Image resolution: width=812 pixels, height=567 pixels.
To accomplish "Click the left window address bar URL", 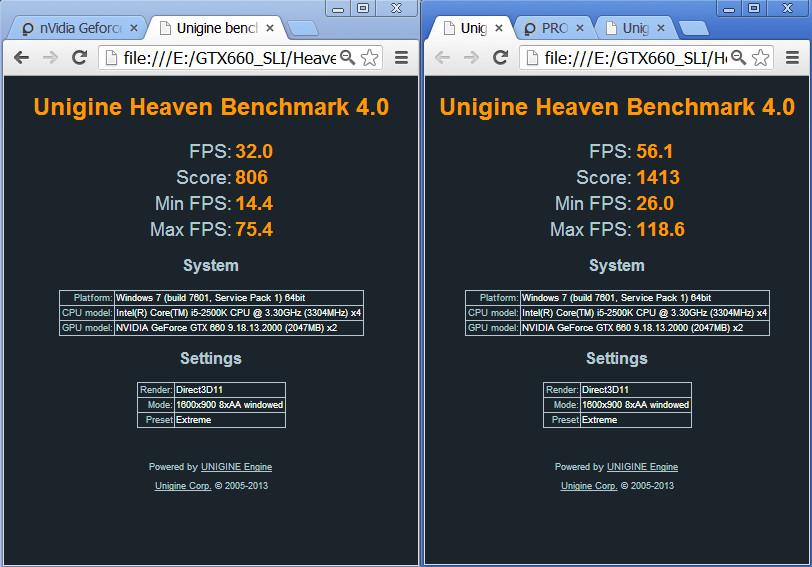I will click(229, 58).
